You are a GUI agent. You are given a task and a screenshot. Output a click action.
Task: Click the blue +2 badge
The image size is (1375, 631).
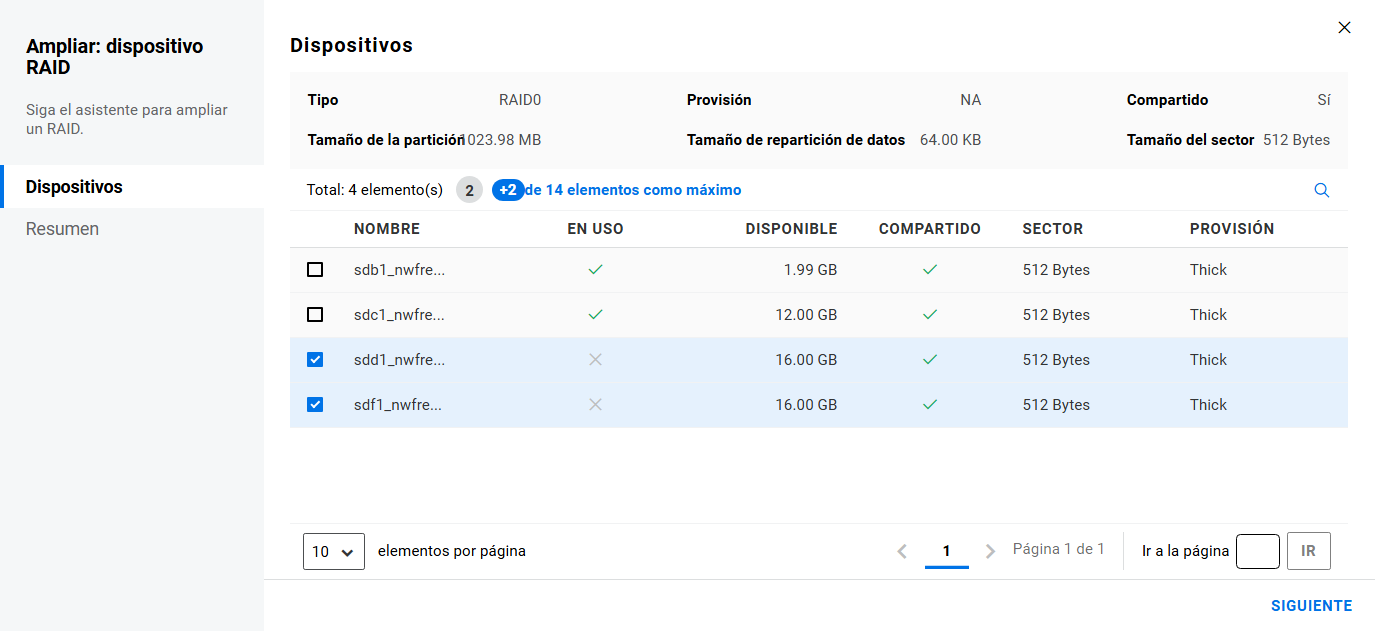point(508,190)
